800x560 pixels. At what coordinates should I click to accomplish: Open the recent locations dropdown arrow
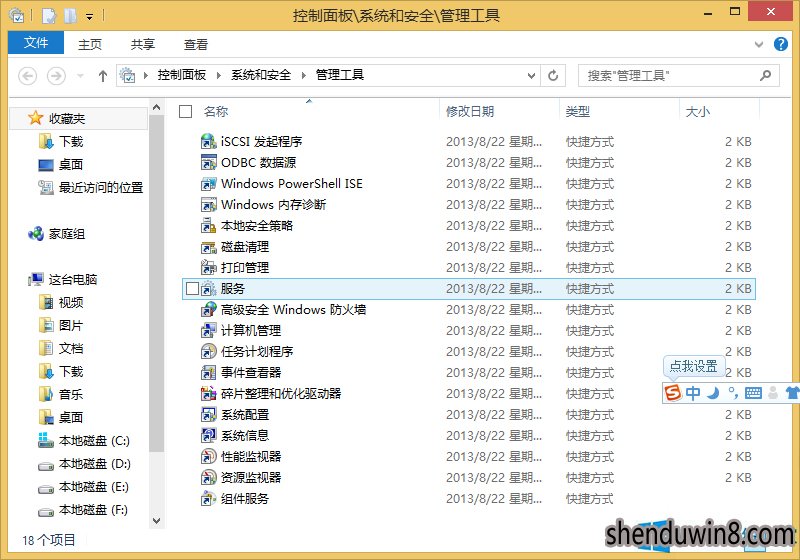pos(80,76)
